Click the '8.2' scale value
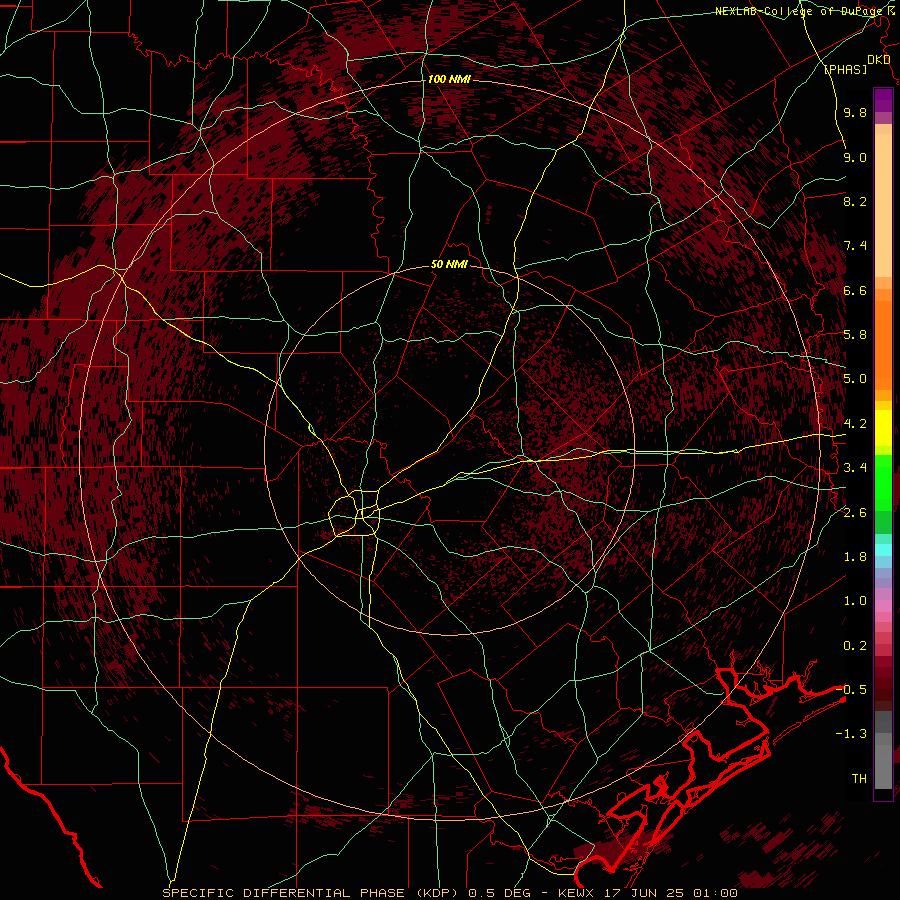Image resolution: width=900 pixels, height=900 pixels. 855,201
